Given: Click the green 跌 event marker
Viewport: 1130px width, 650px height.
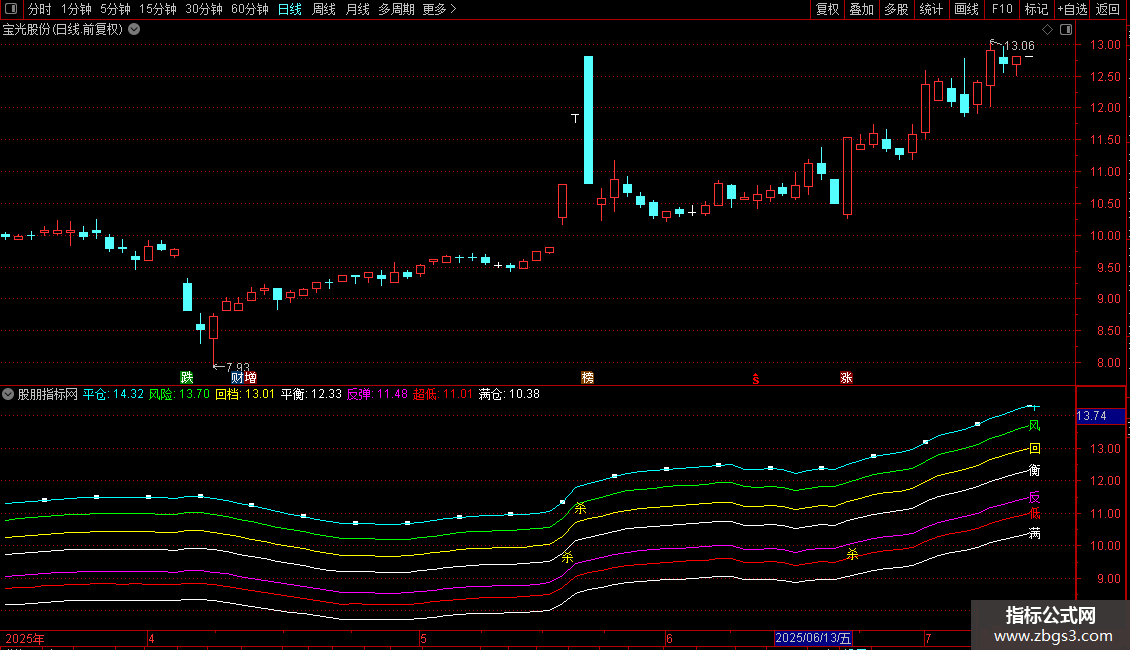Looking at the screenshot, I should pos(187,378).
